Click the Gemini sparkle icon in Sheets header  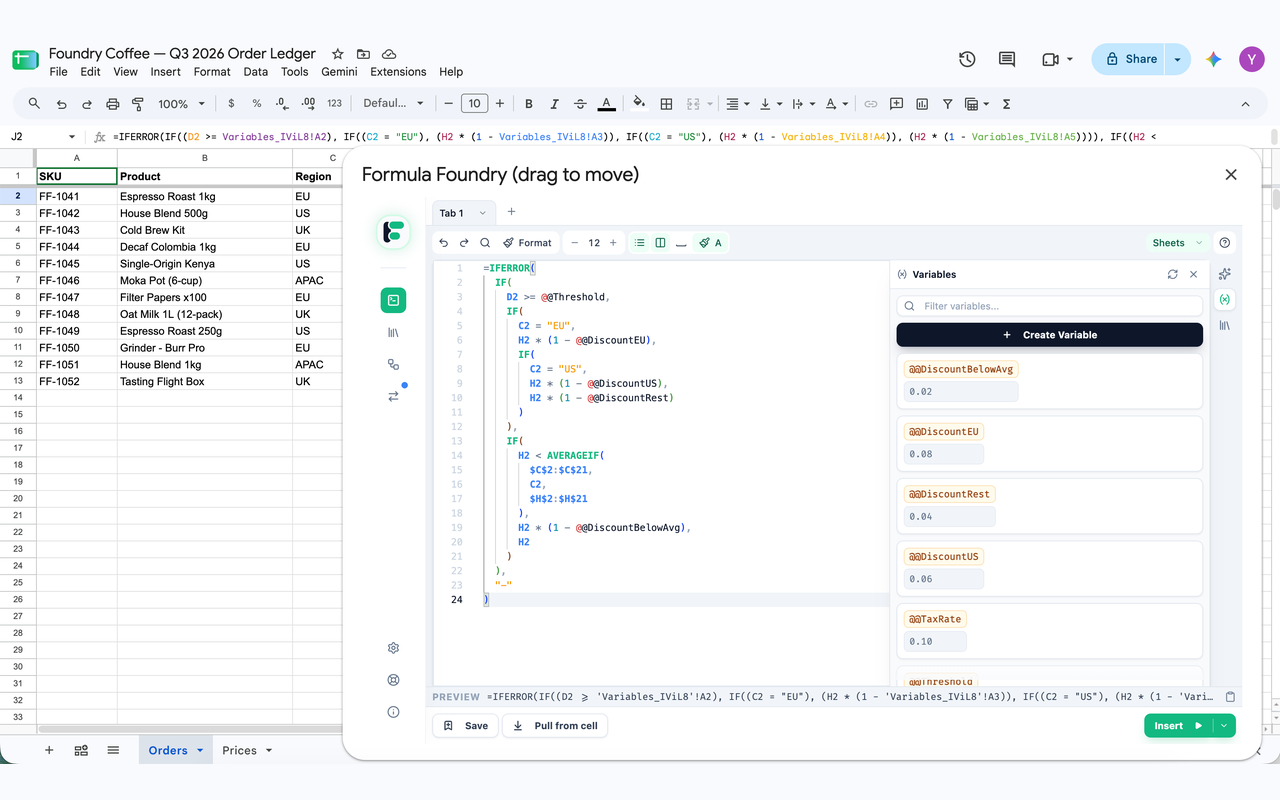point(1214,59)
